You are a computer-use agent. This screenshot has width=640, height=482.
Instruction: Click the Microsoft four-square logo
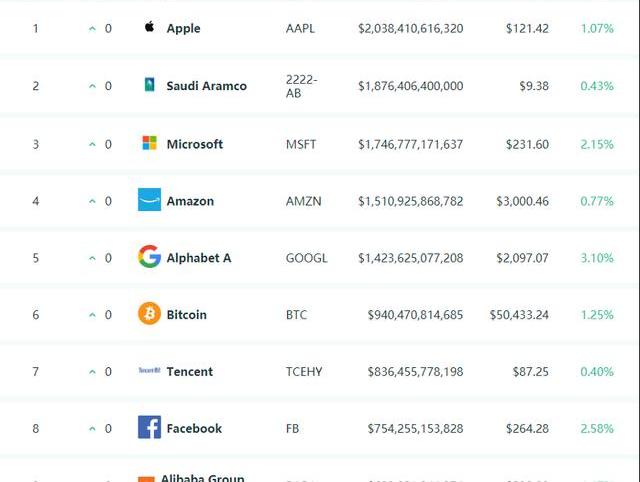[x=149, y=143]
